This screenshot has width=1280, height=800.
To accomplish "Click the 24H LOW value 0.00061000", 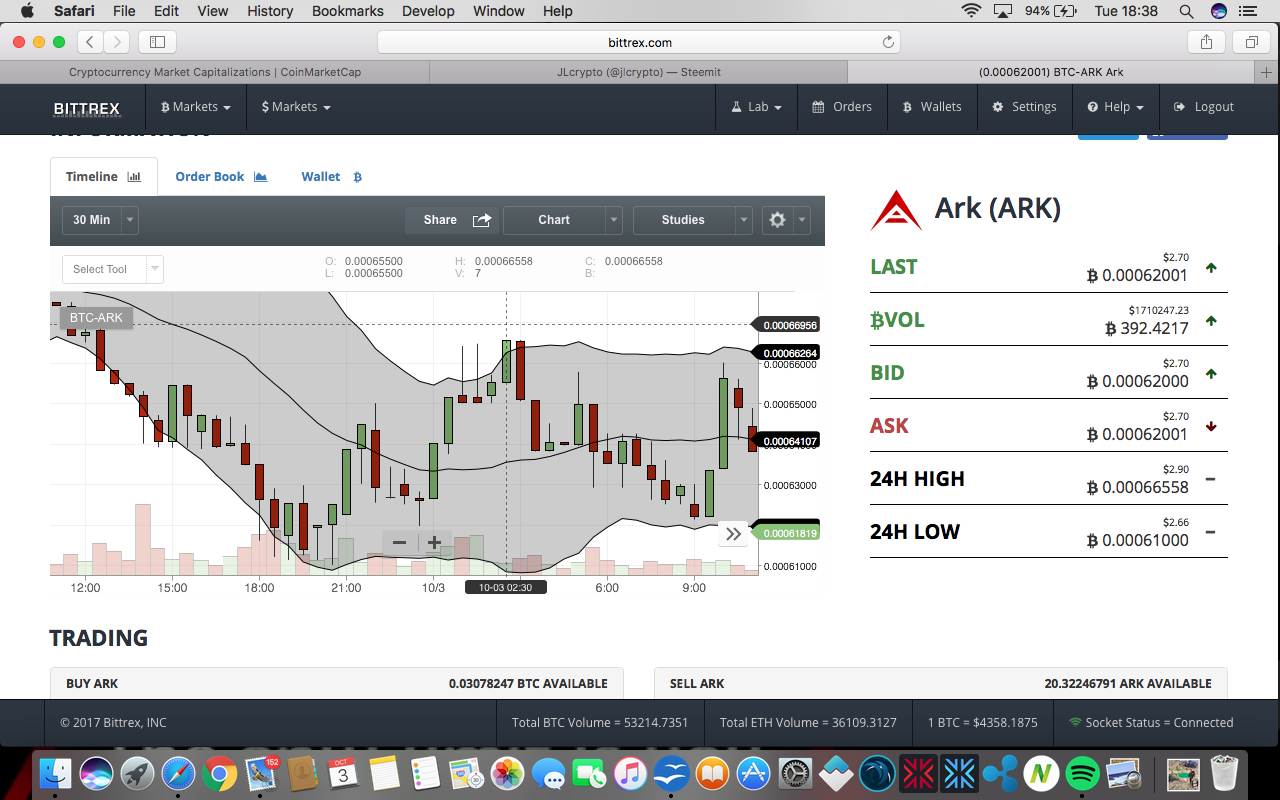I will (1138, 540).
